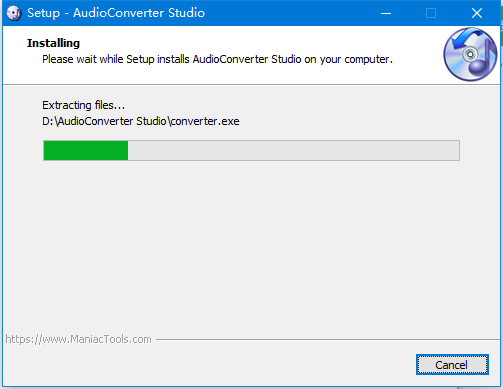The width and height of the screenshot is (503, 389).
Task: Click the greyed-out maximize button
Action: (x=431, y=13)
